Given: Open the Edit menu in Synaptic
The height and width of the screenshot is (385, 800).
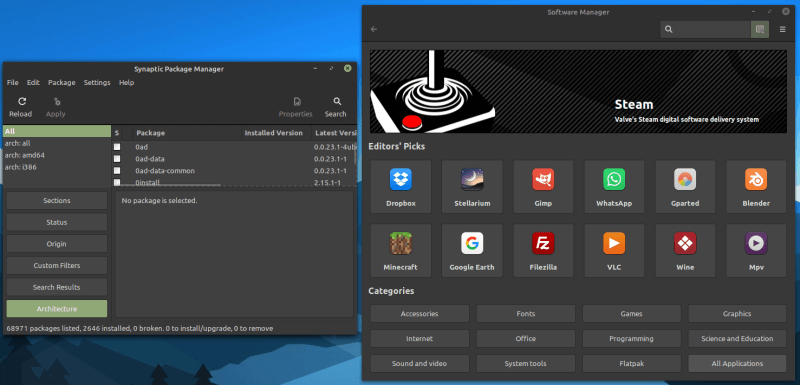Looking at the screenshot, I should (33, 83).
